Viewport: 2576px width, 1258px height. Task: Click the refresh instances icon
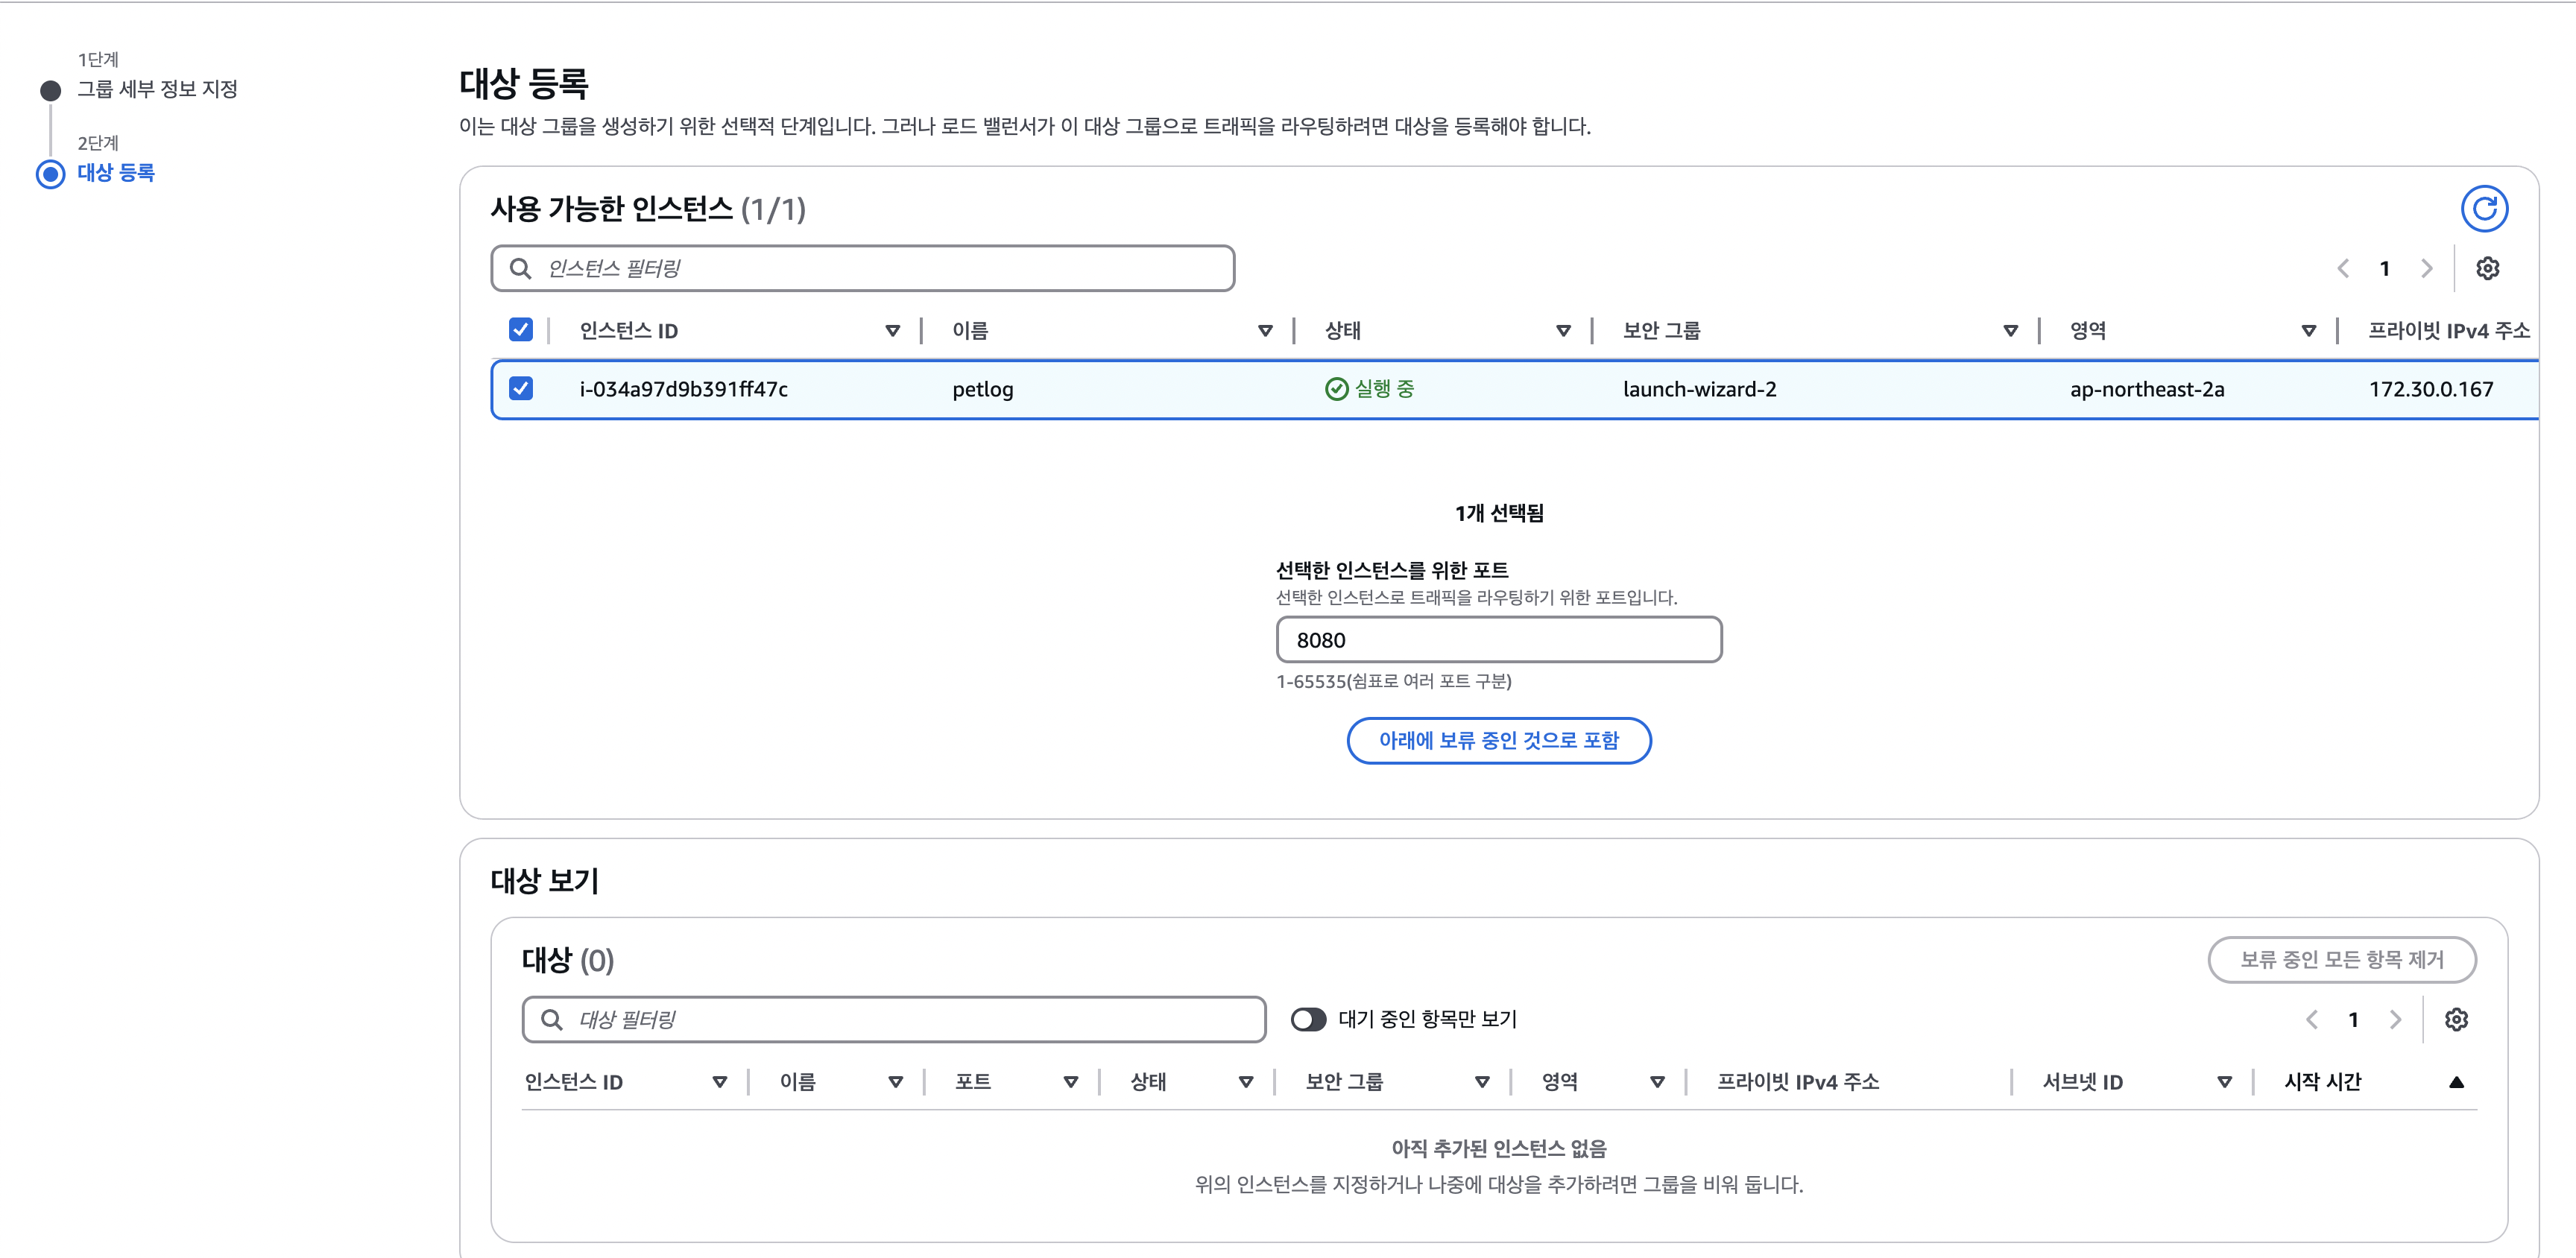coord(2484,209)
